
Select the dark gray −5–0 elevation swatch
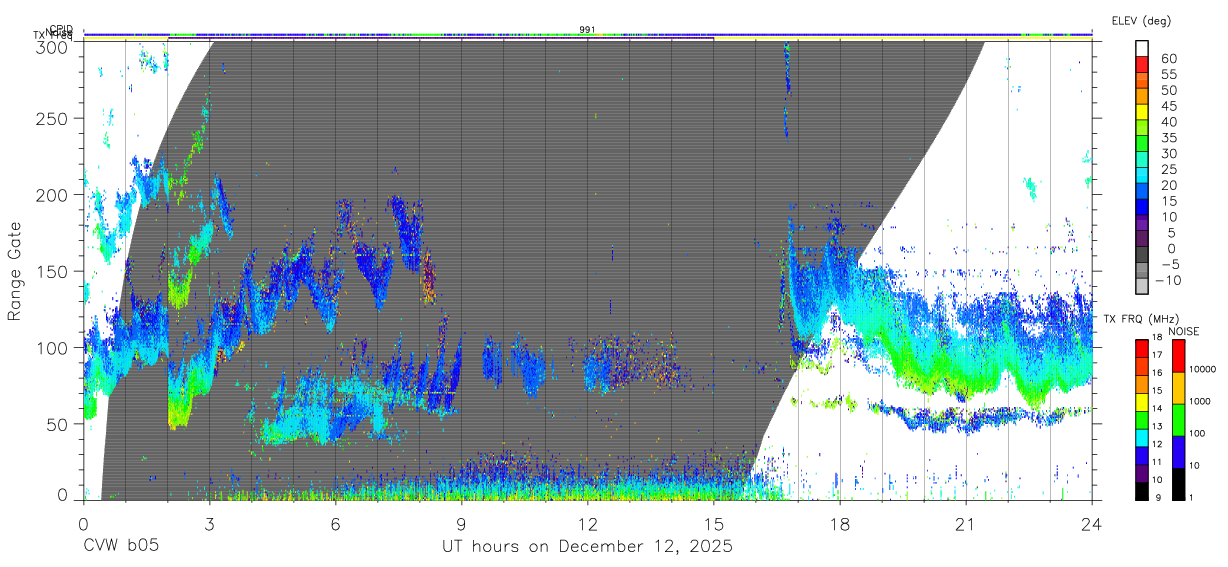pyautogui.click(x=1142, y=256)
